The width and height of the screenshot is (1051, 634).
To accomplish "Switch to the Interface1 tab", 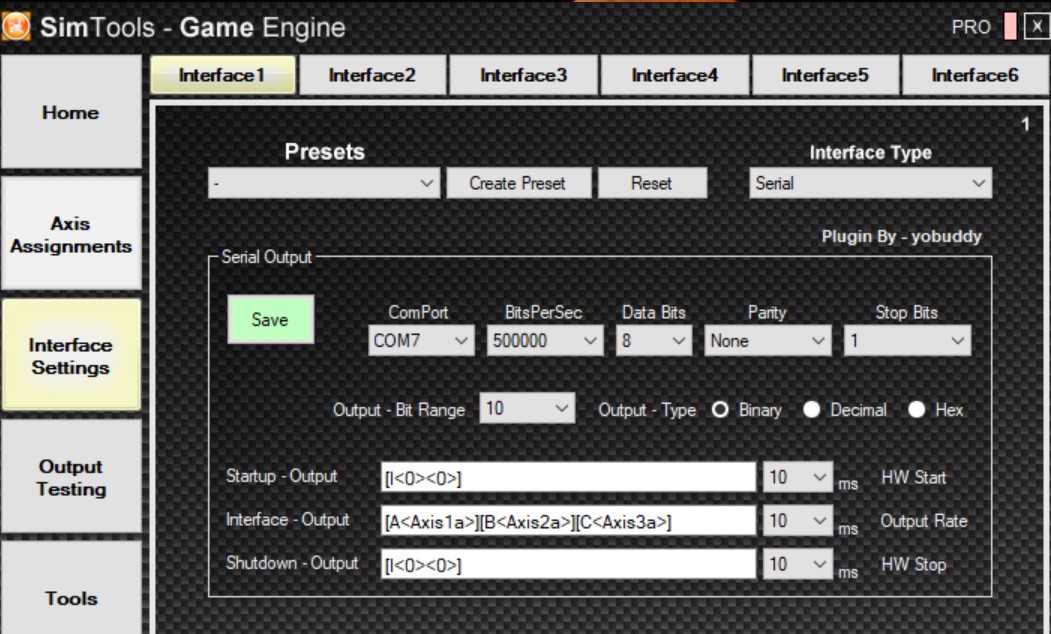I will pyautogui.click(x=223, y=75).
